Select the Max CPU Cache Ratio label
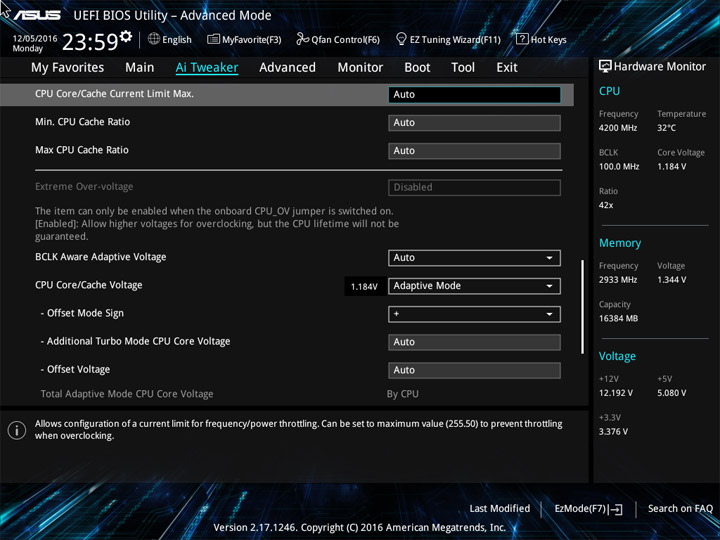The width and height of the screenshot is (720, 540). click(x=82, y=150)
